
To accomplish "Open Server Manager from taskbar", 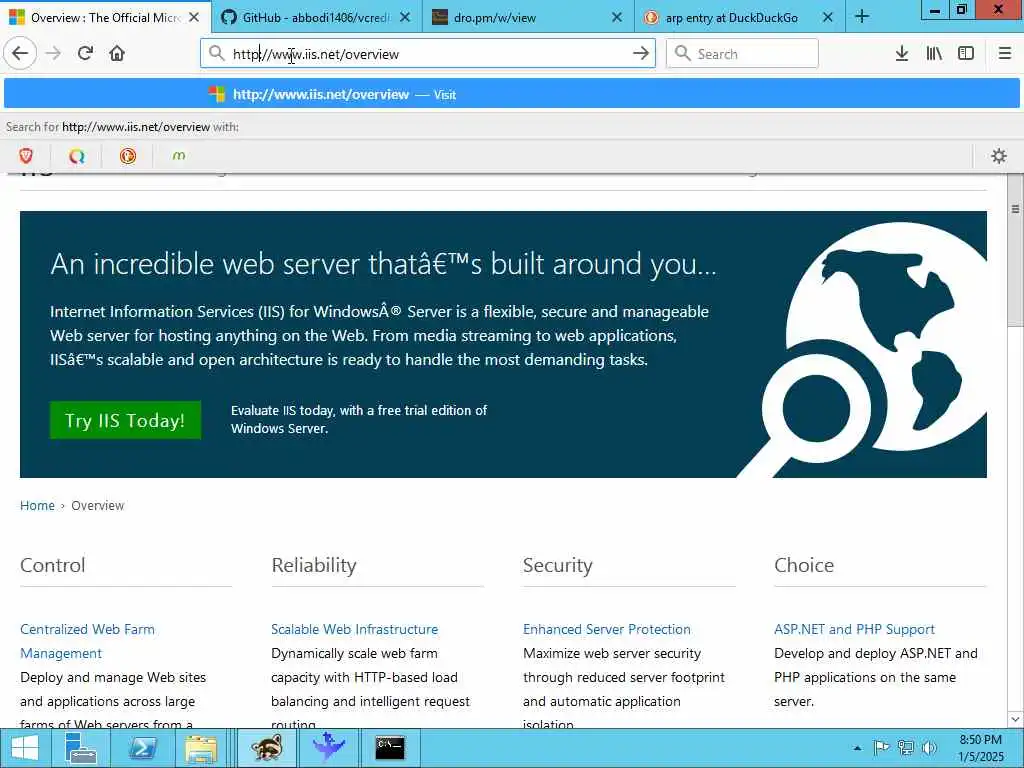I will (81, 748).
